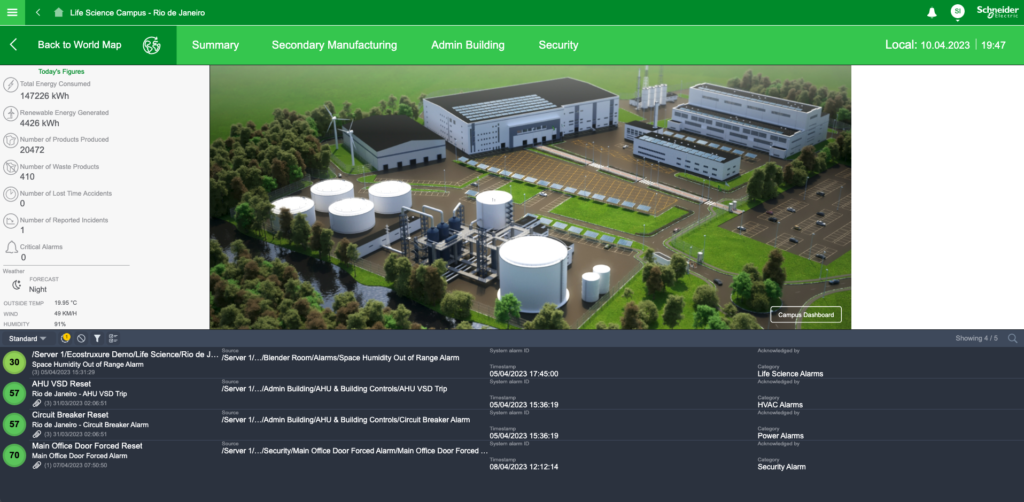Click the Blender Room humidity alarm source path
The width and height of the screenshot is (1024, 502).
tap(340, 358)
